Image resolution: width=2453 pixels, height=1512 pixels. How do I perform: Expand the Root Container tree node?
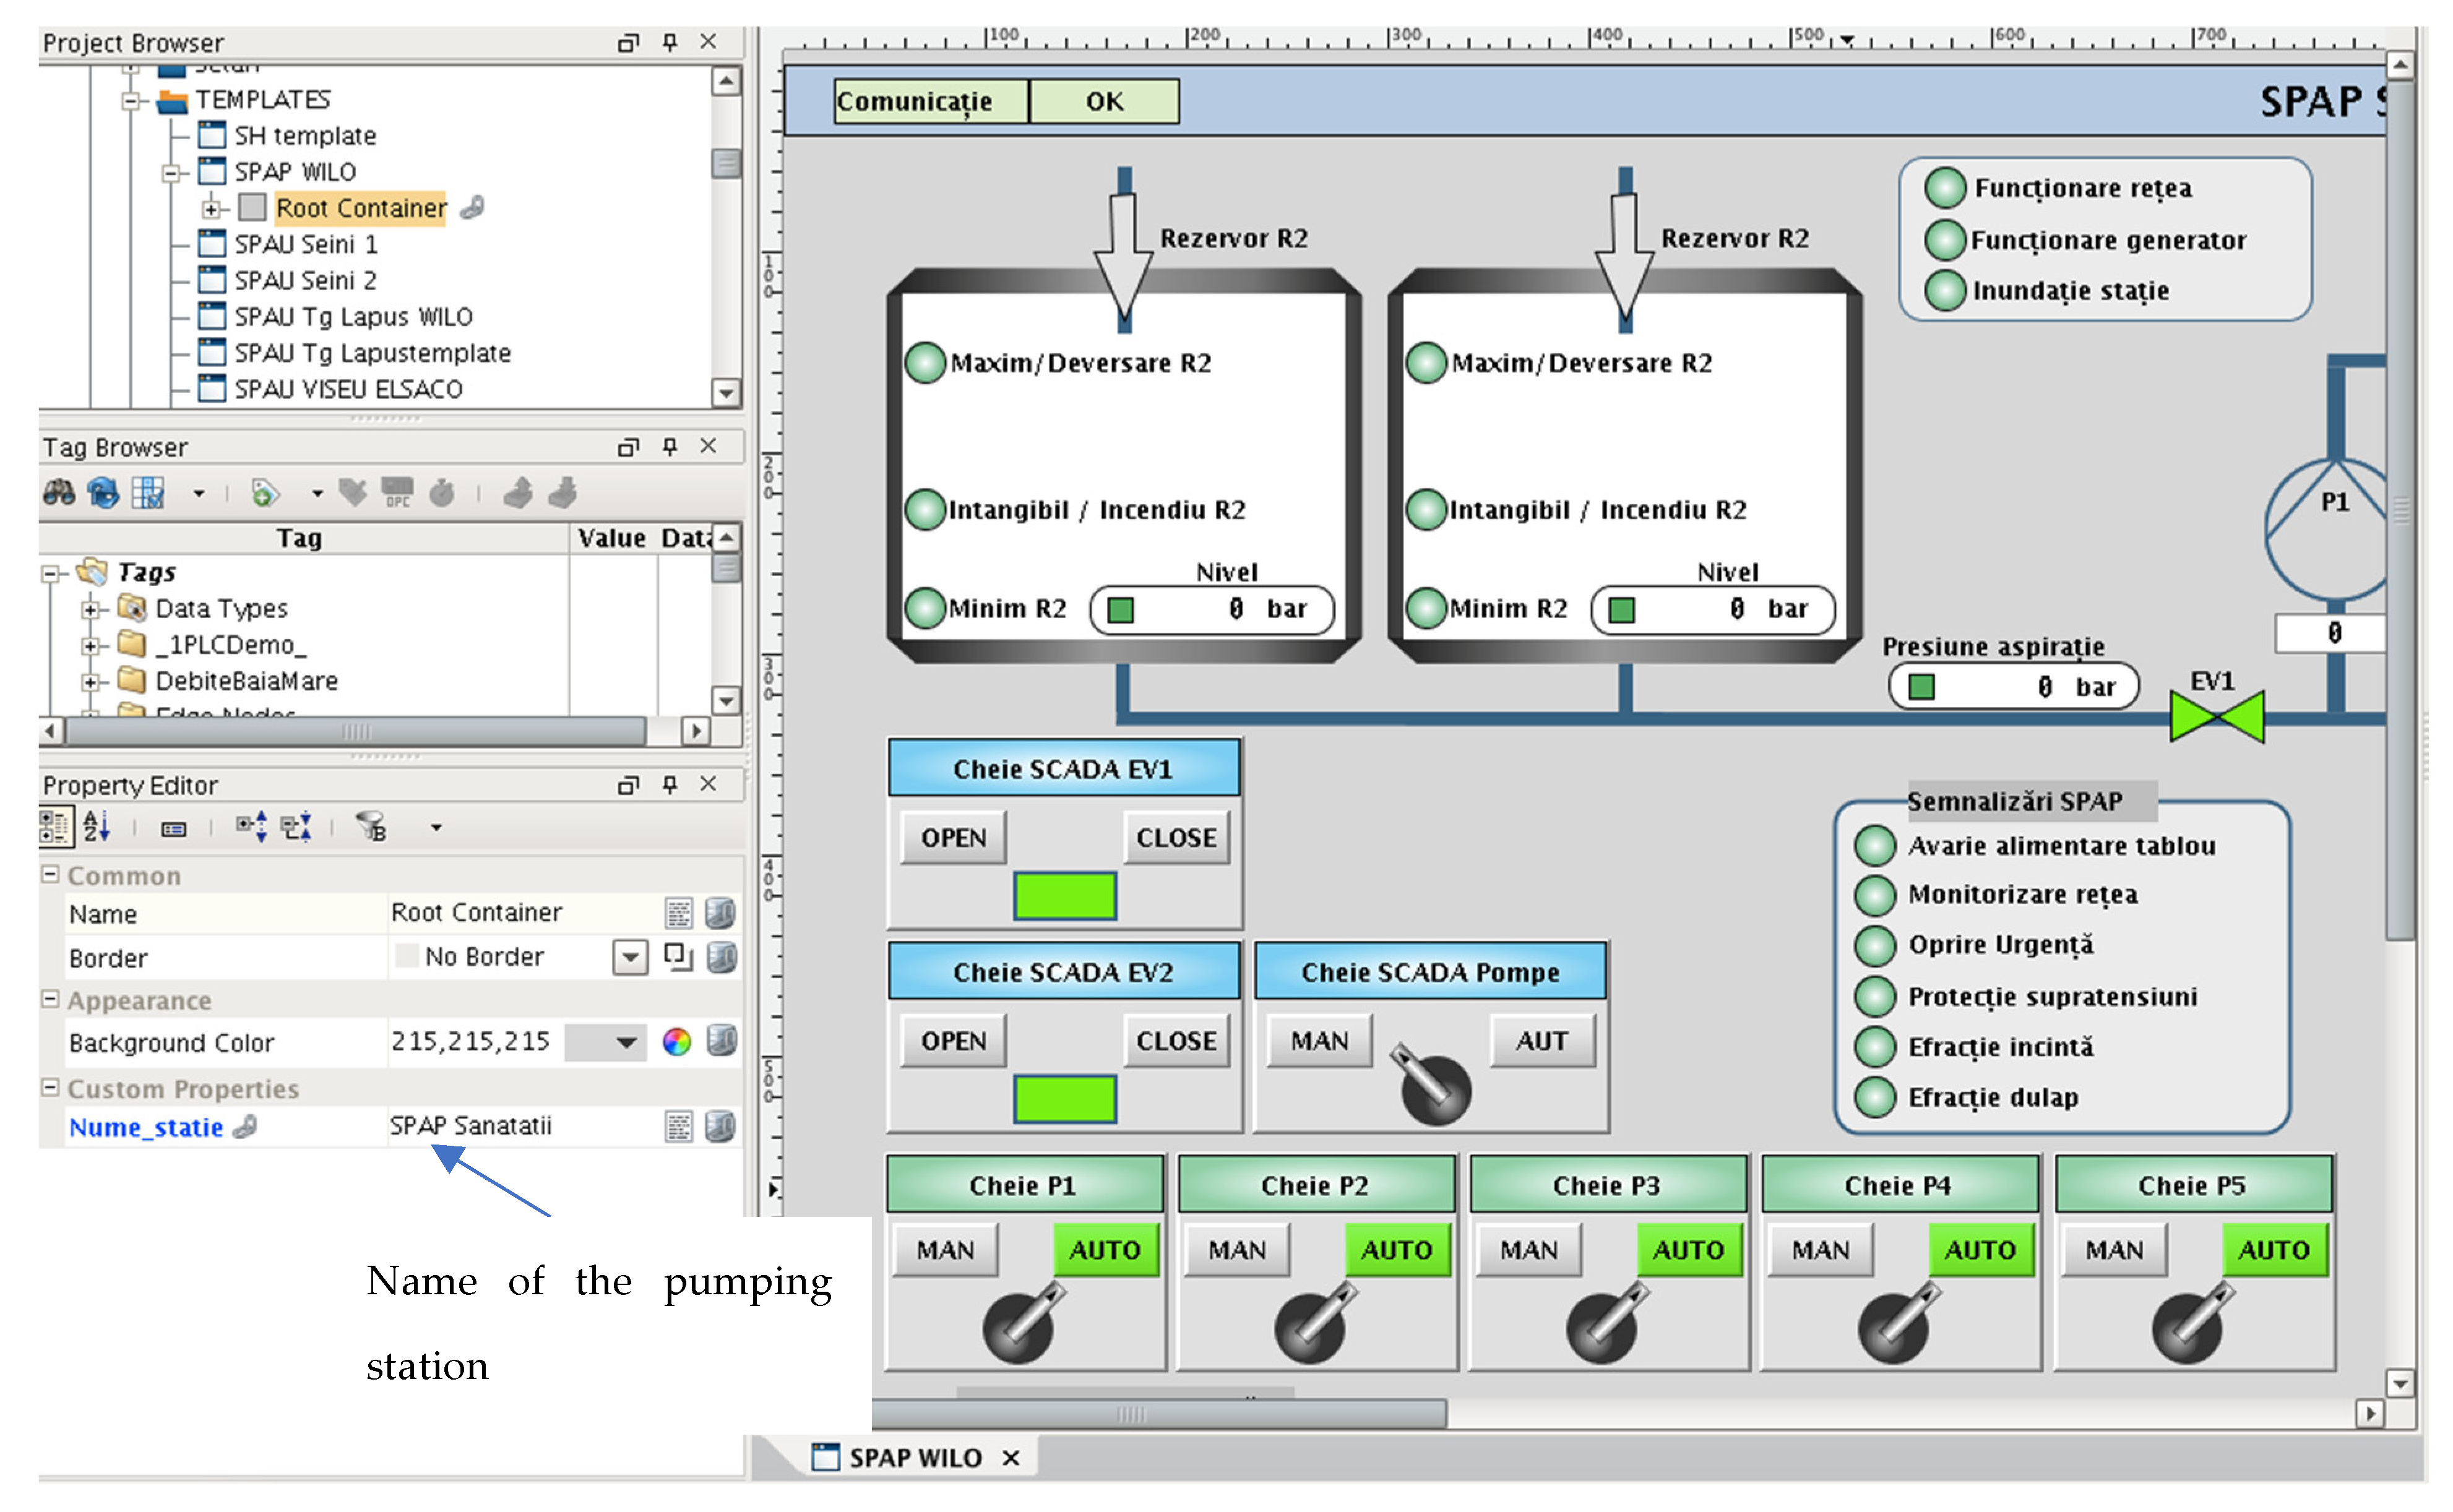click(x=211, y=209)
